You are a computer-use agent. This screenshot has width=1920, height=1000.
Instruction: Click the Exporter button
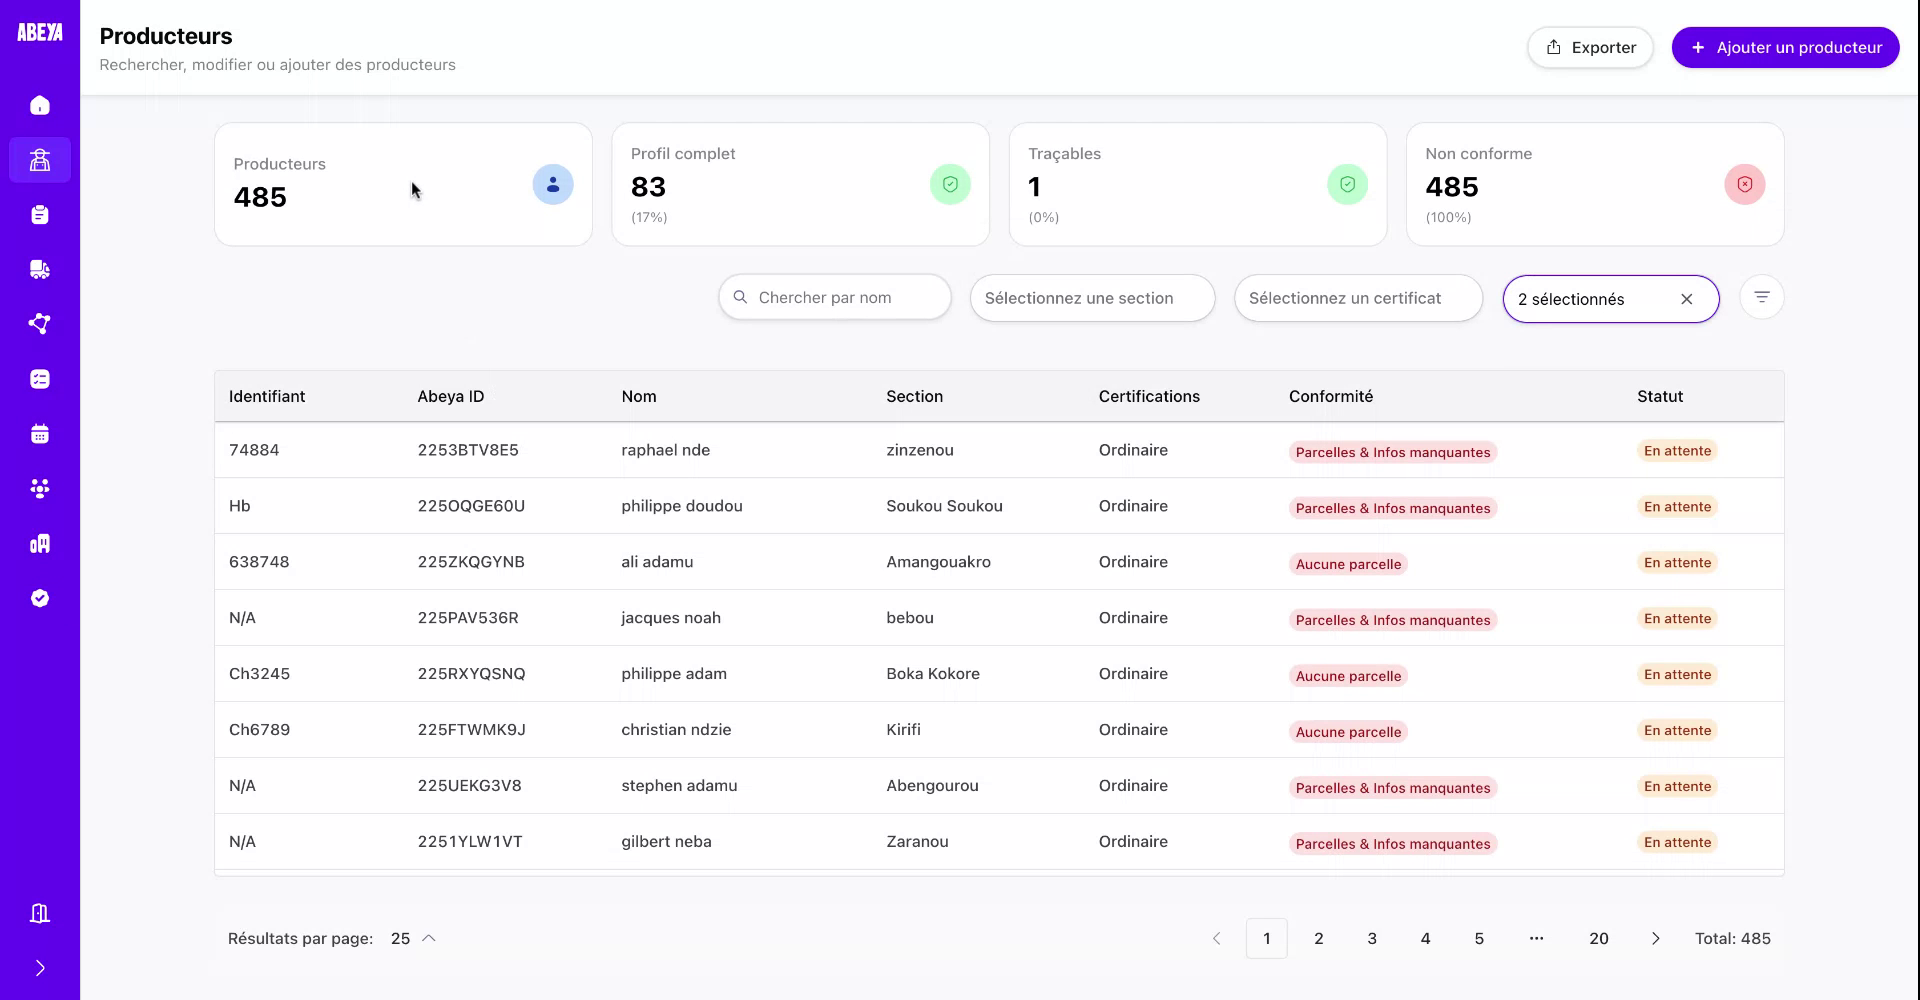(x=1590, y=47)
